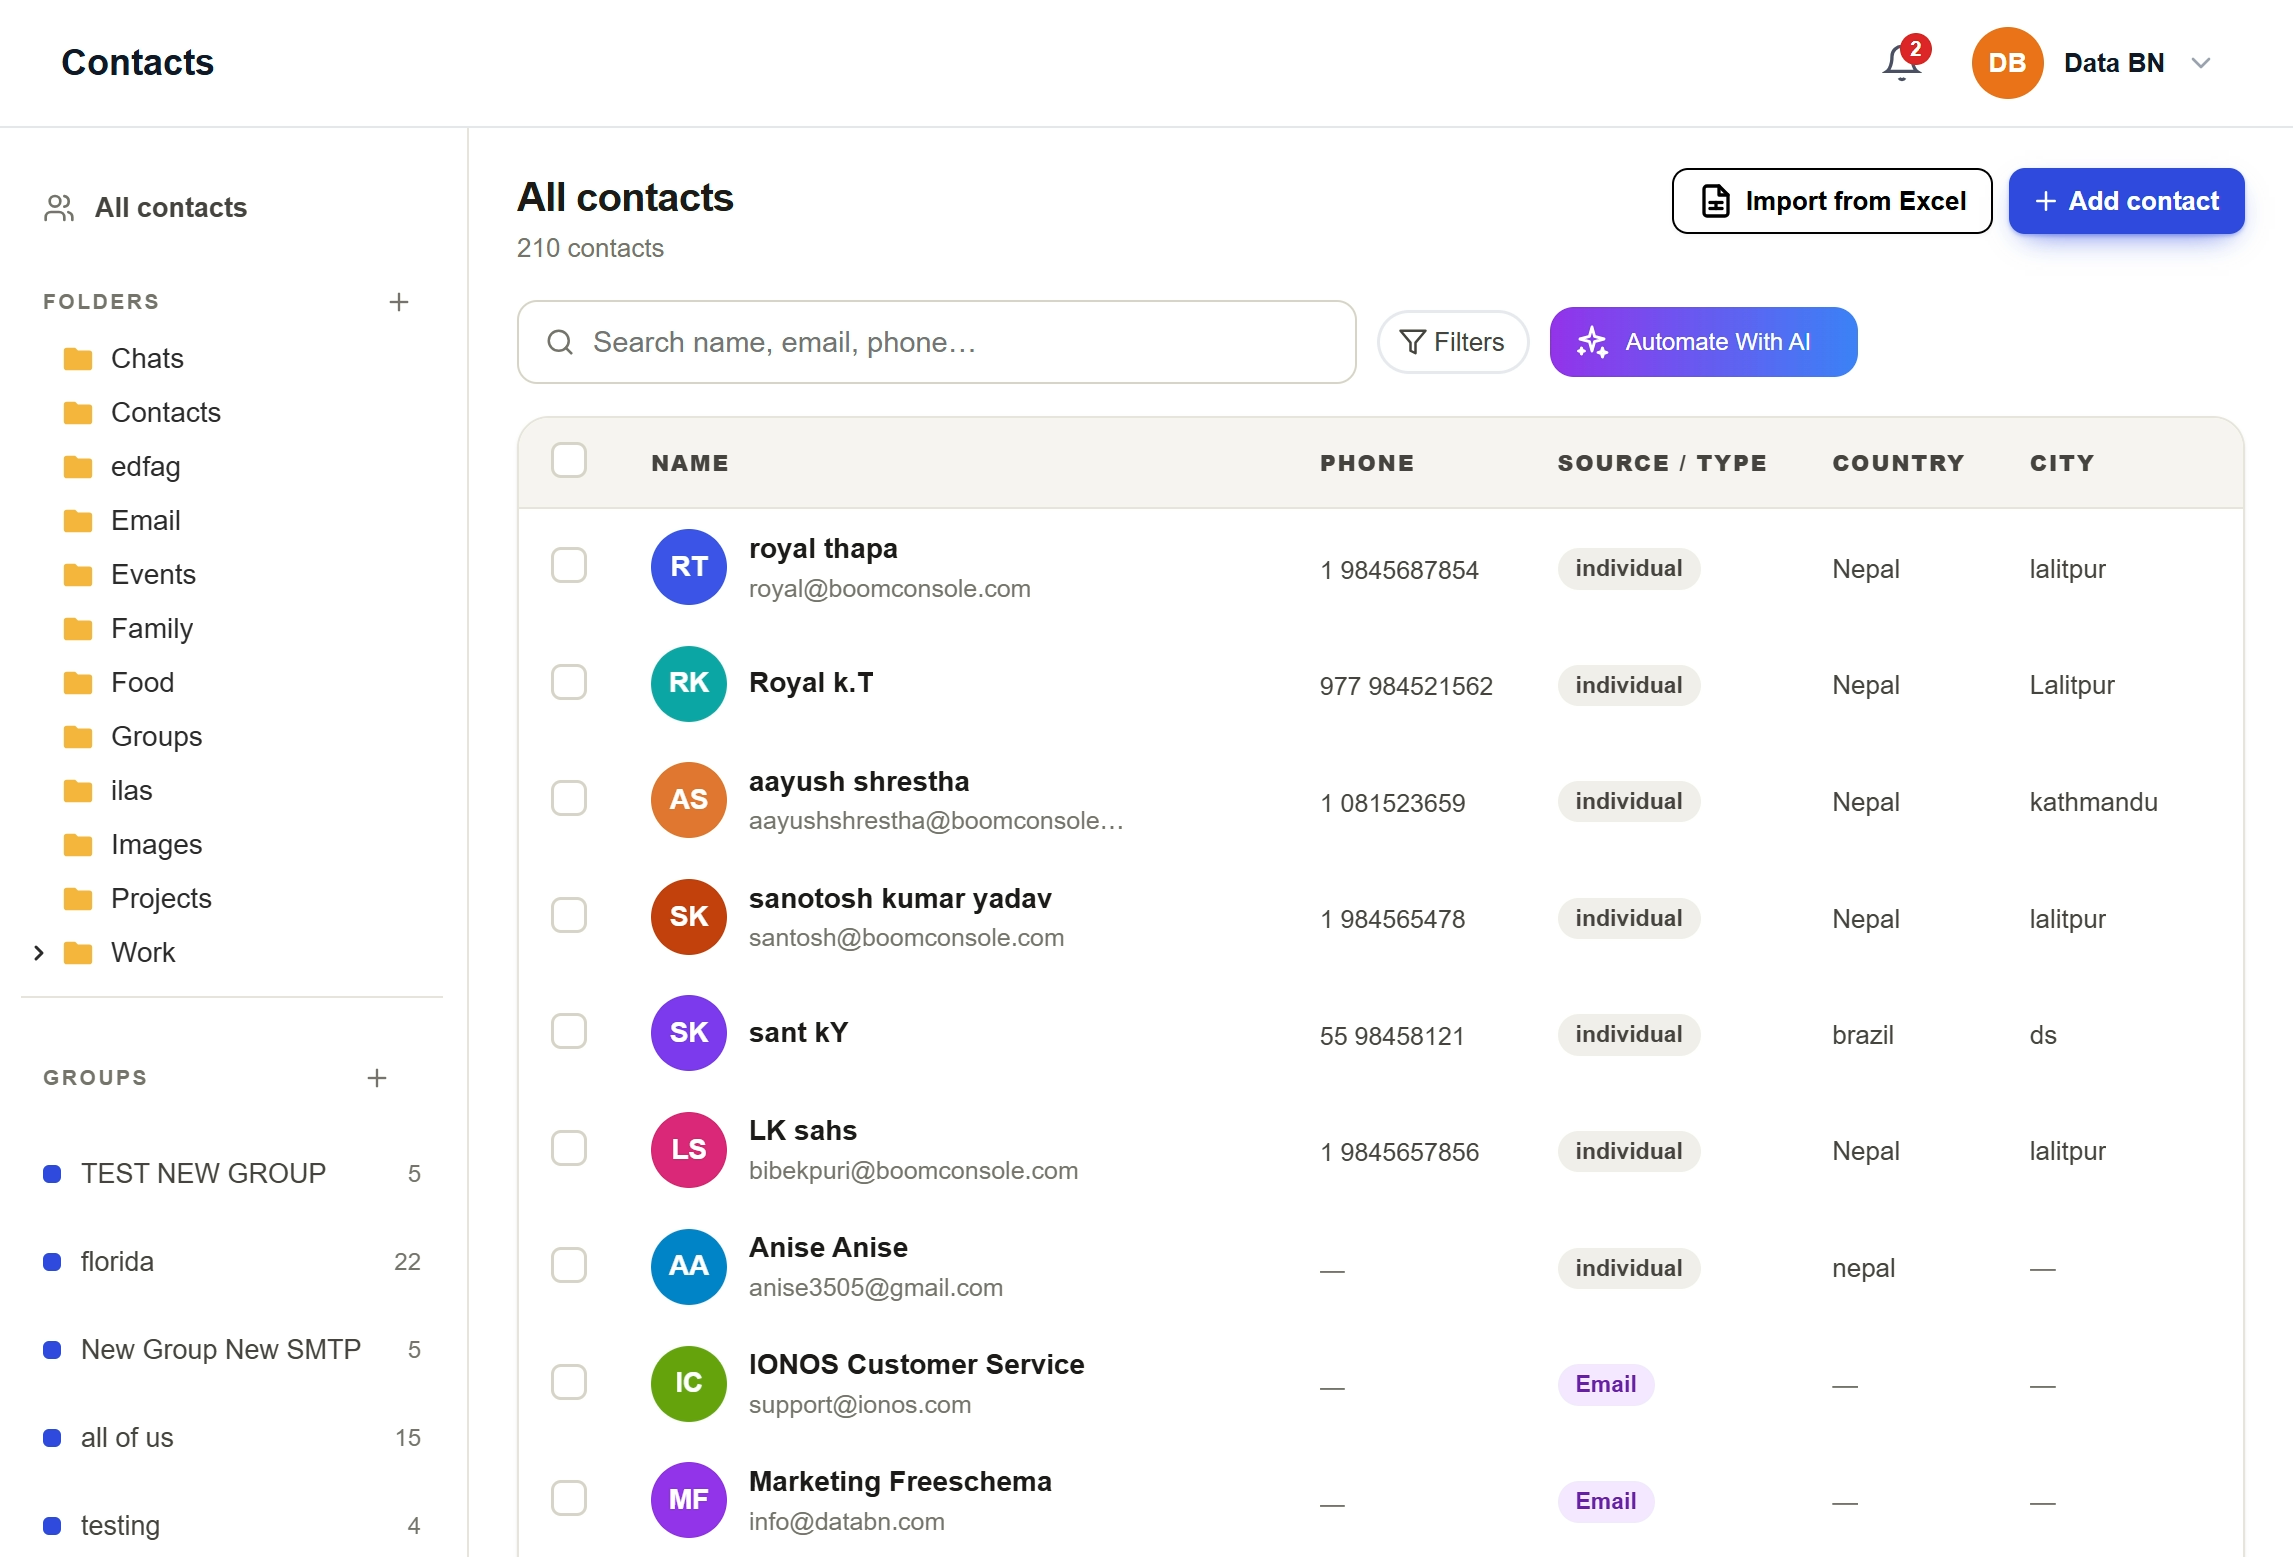
Task: Check the LK sahs row checkbox
Action: (569, 1148)
